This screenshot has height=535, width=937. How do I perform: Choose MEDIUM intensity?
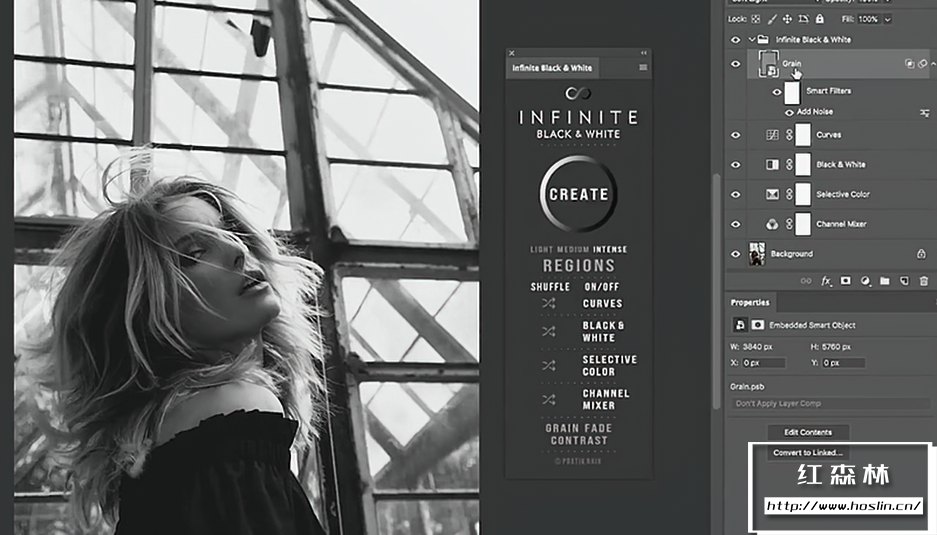tap(573, 249)
